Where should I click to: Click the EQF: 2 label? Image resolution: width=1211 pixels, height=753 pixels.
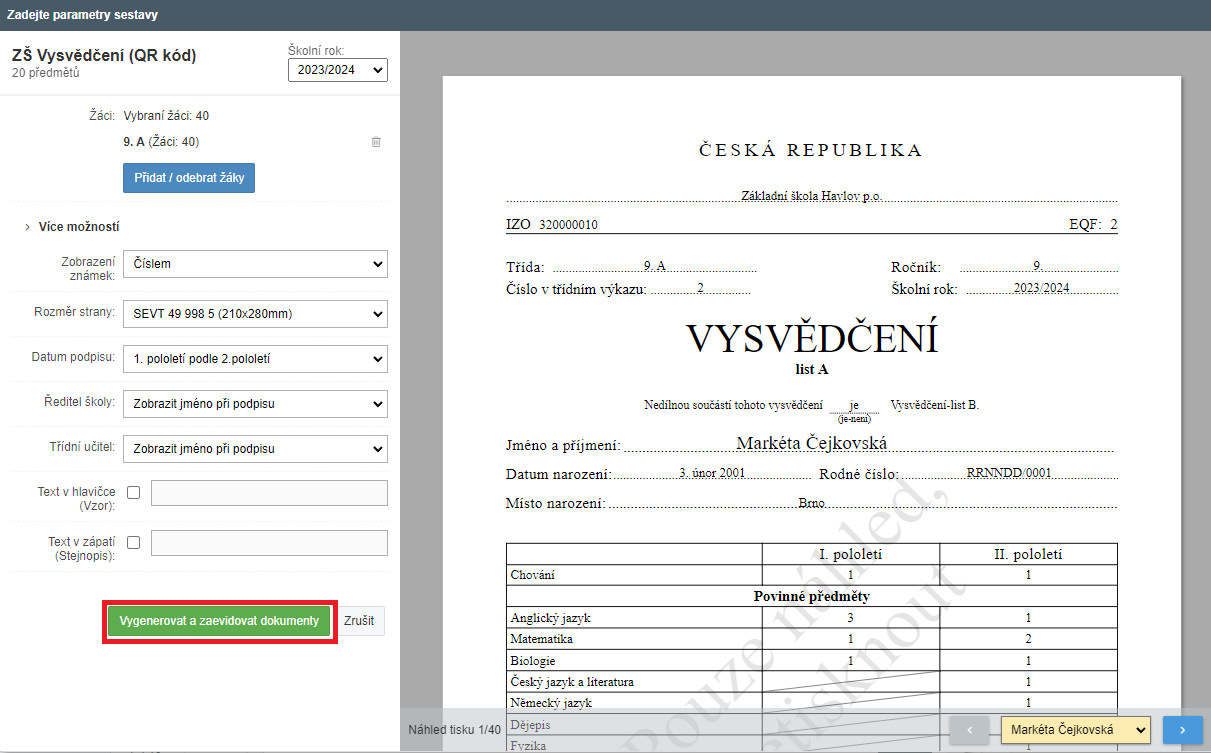(1093, 225)
